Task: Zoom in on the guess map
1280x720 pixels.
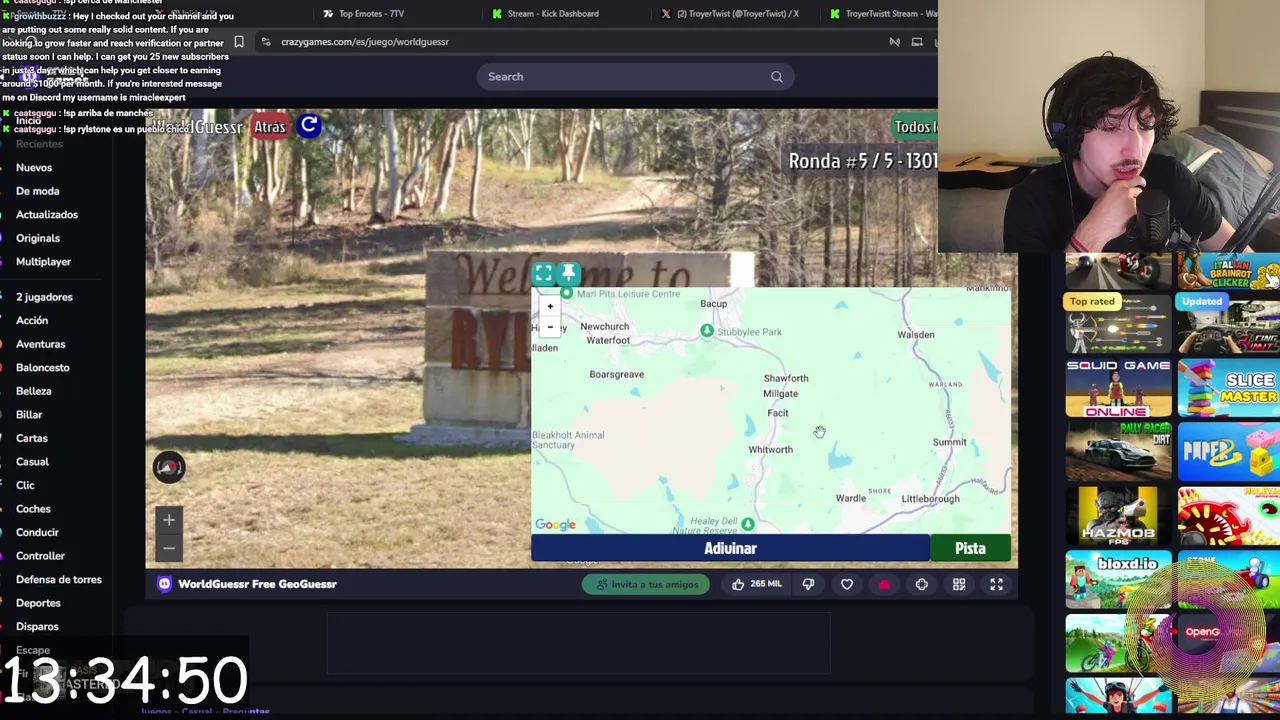Action: pyautogui.click(x=550, y=306)
